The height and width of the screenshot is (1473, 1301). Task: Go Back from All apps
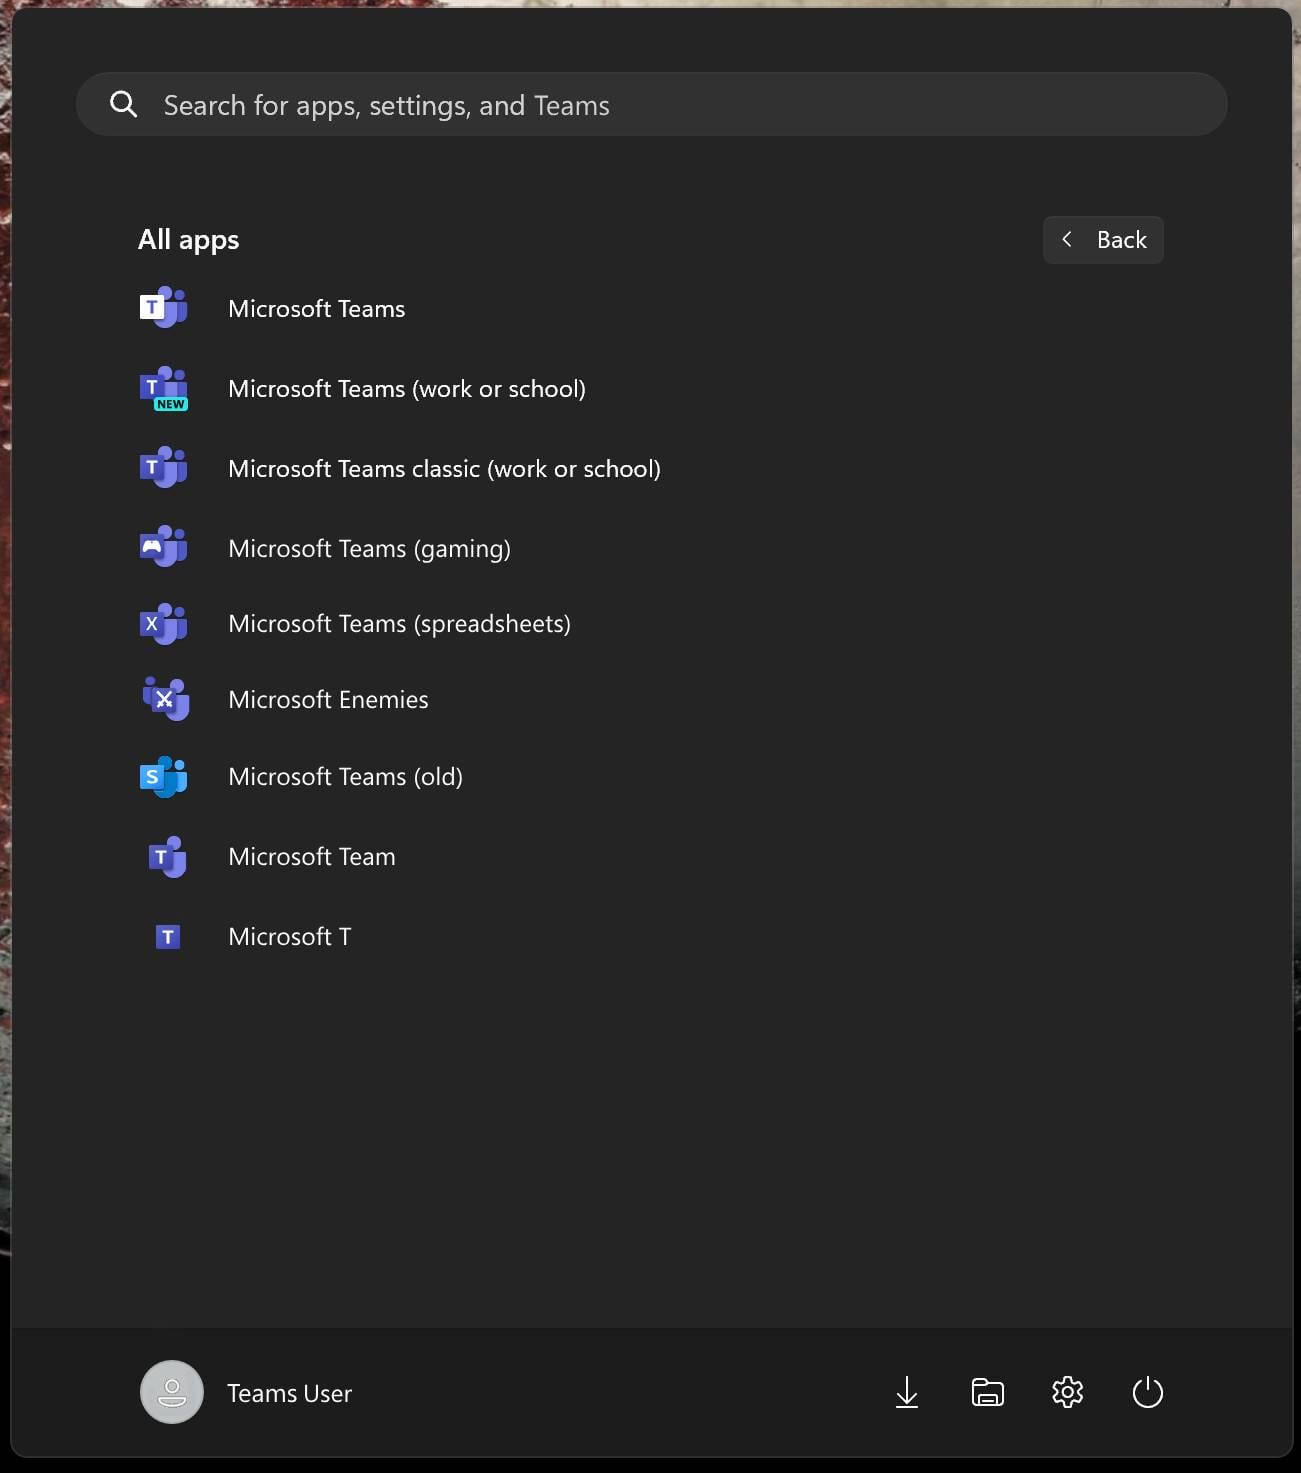pos(1103,240)
